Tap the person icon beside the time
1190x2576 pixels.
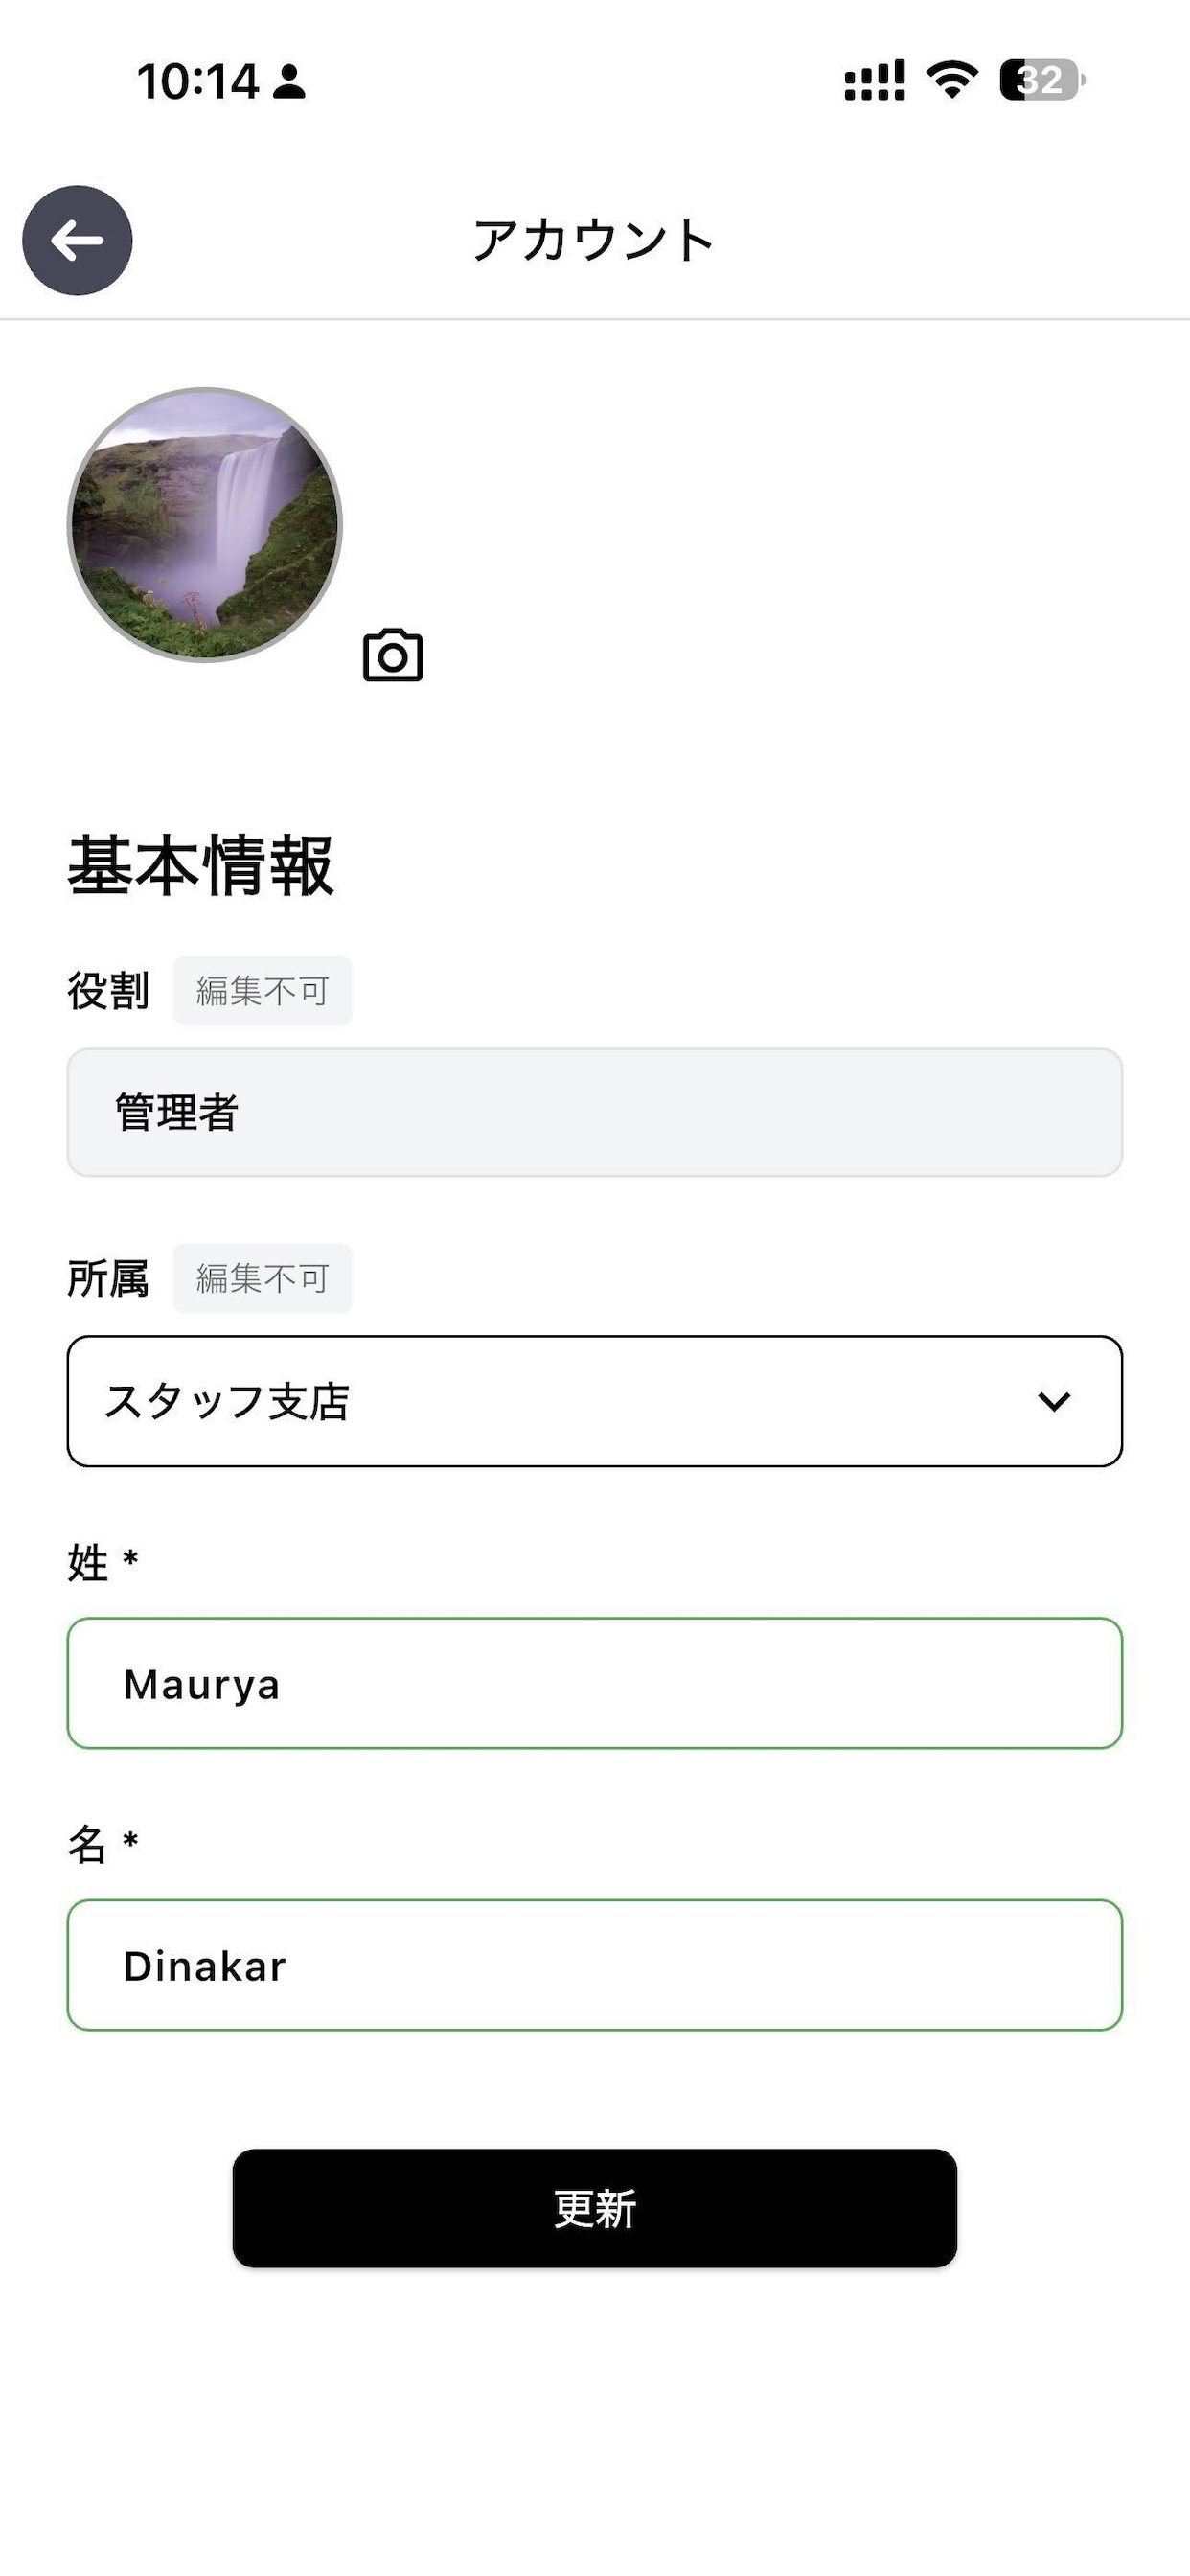click(x=290, y=82)
